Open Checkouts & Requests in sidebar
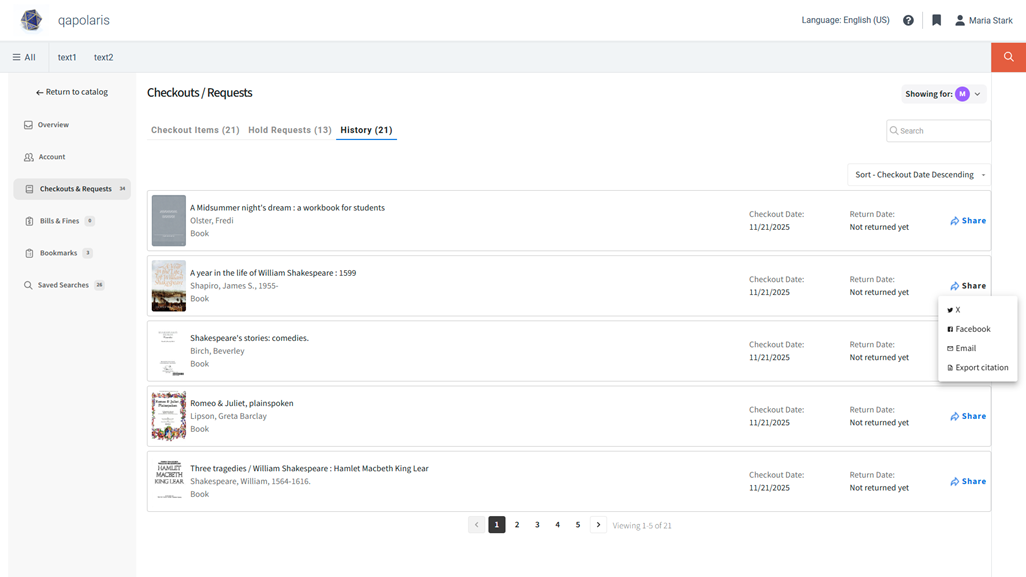This screenshot has height=577, width=1026. pos(72,189)
